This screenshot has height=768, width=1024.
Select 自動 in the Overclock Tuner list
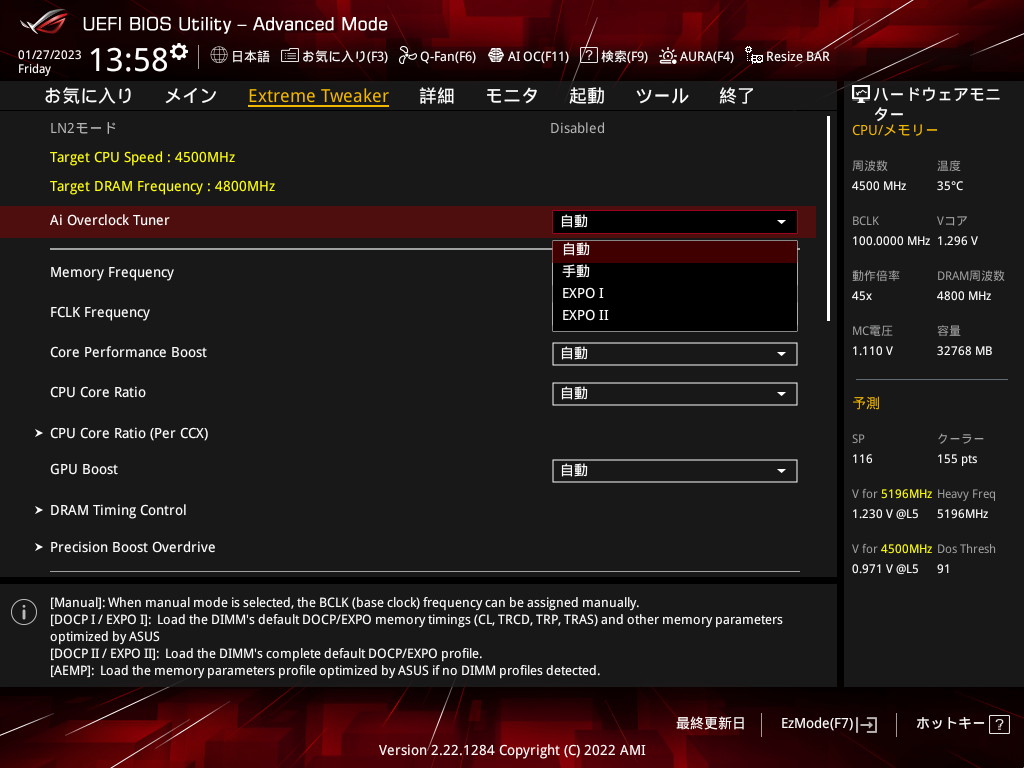[x=675, y=249]
